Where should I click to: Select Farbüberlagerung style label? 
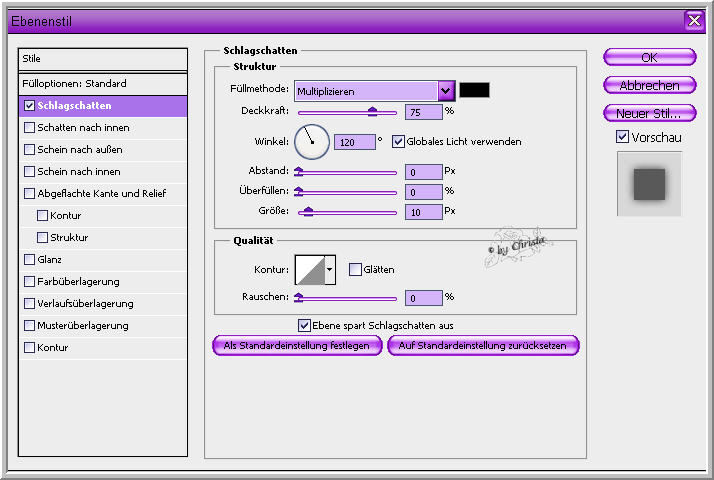tap(78, 281)
